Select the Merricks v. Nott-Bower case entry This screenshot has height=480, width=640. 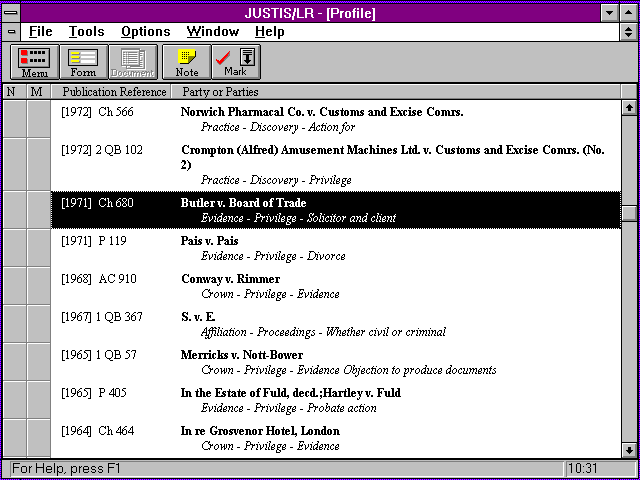pos(336,362)
